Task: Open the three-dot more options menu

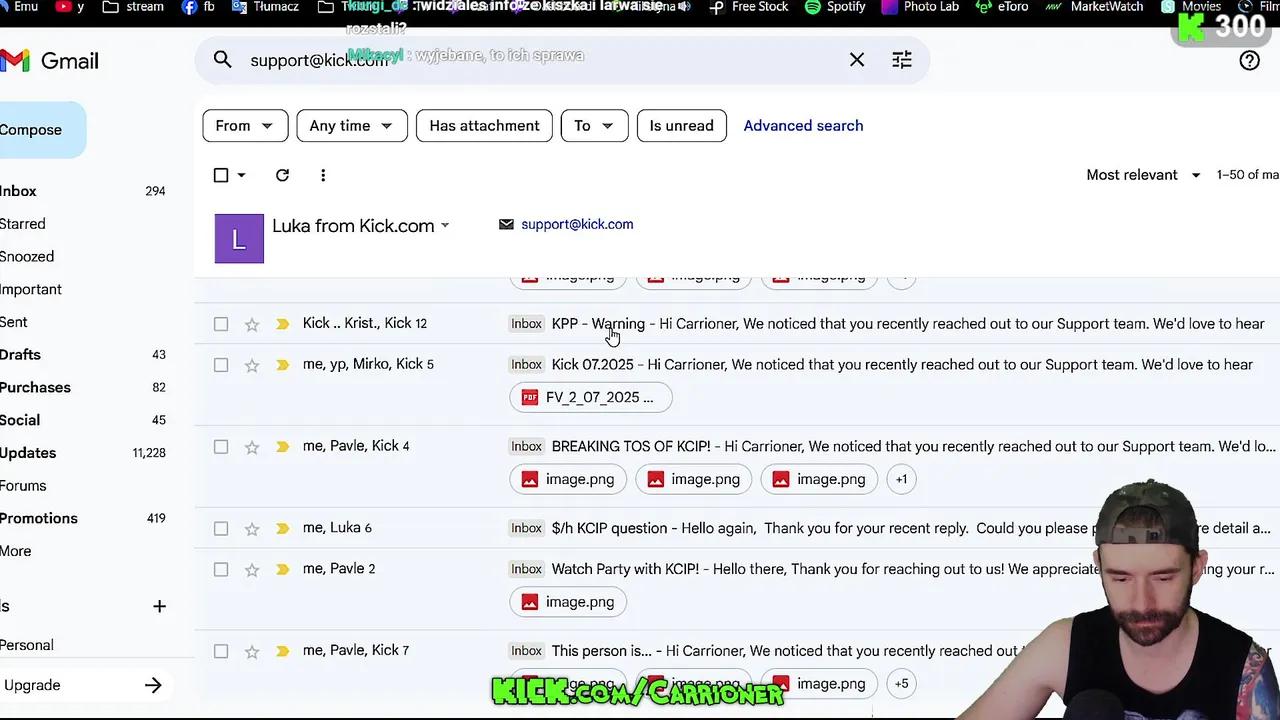Action: 323,175
